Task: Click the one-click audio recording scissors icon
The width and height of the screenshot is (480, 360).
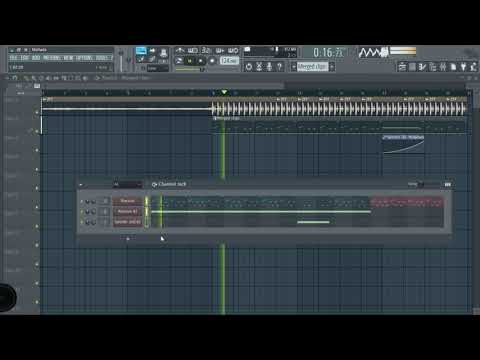Action: 259,67
